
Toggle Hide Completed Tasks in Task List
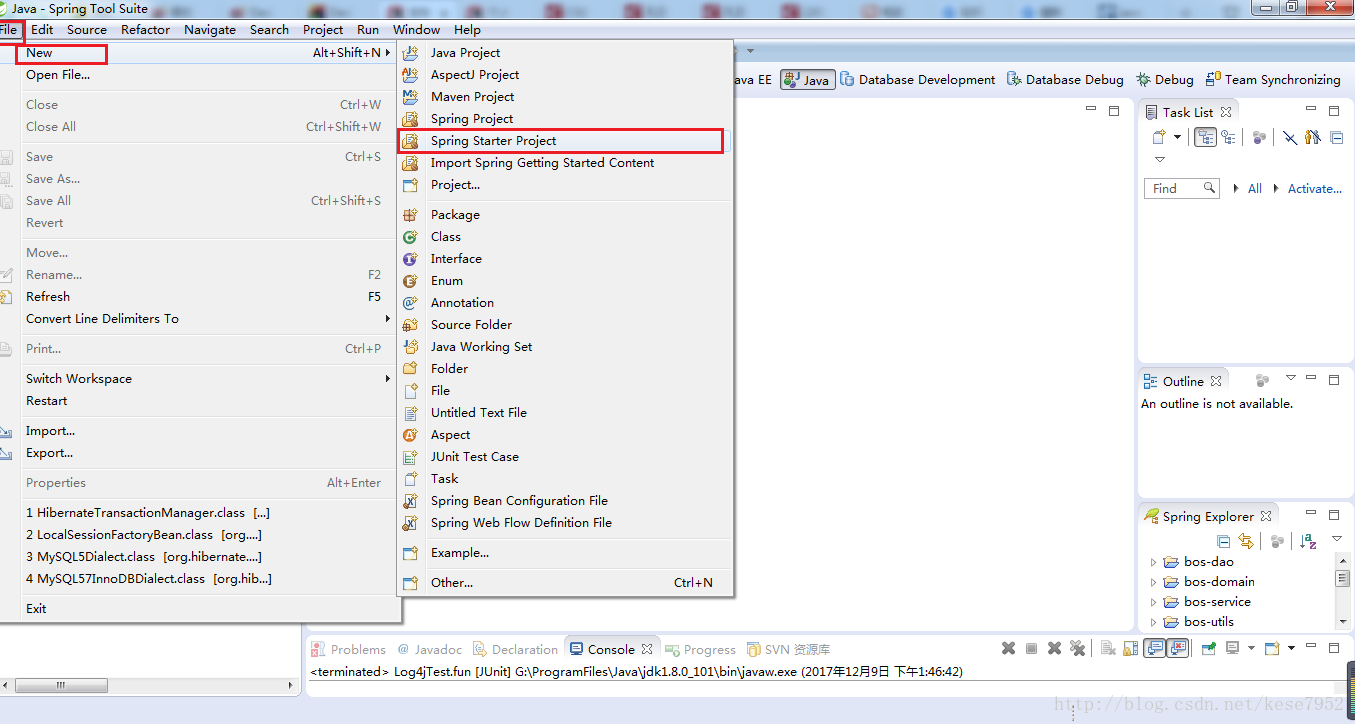[x=1290, y=137]
